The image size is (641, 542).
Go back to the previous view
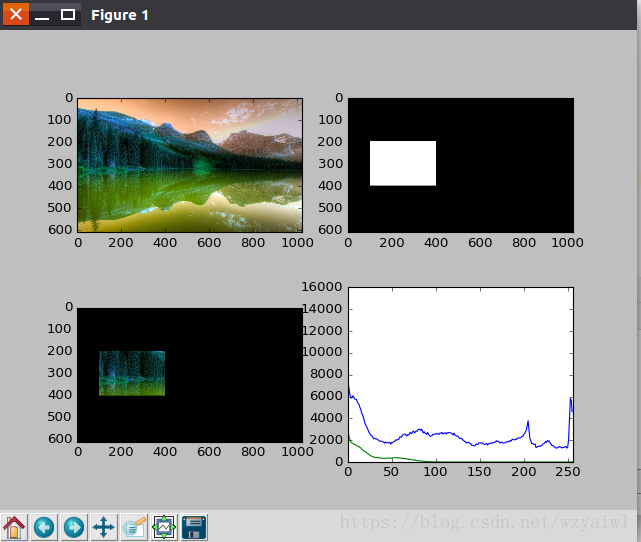tap(44, 527)
